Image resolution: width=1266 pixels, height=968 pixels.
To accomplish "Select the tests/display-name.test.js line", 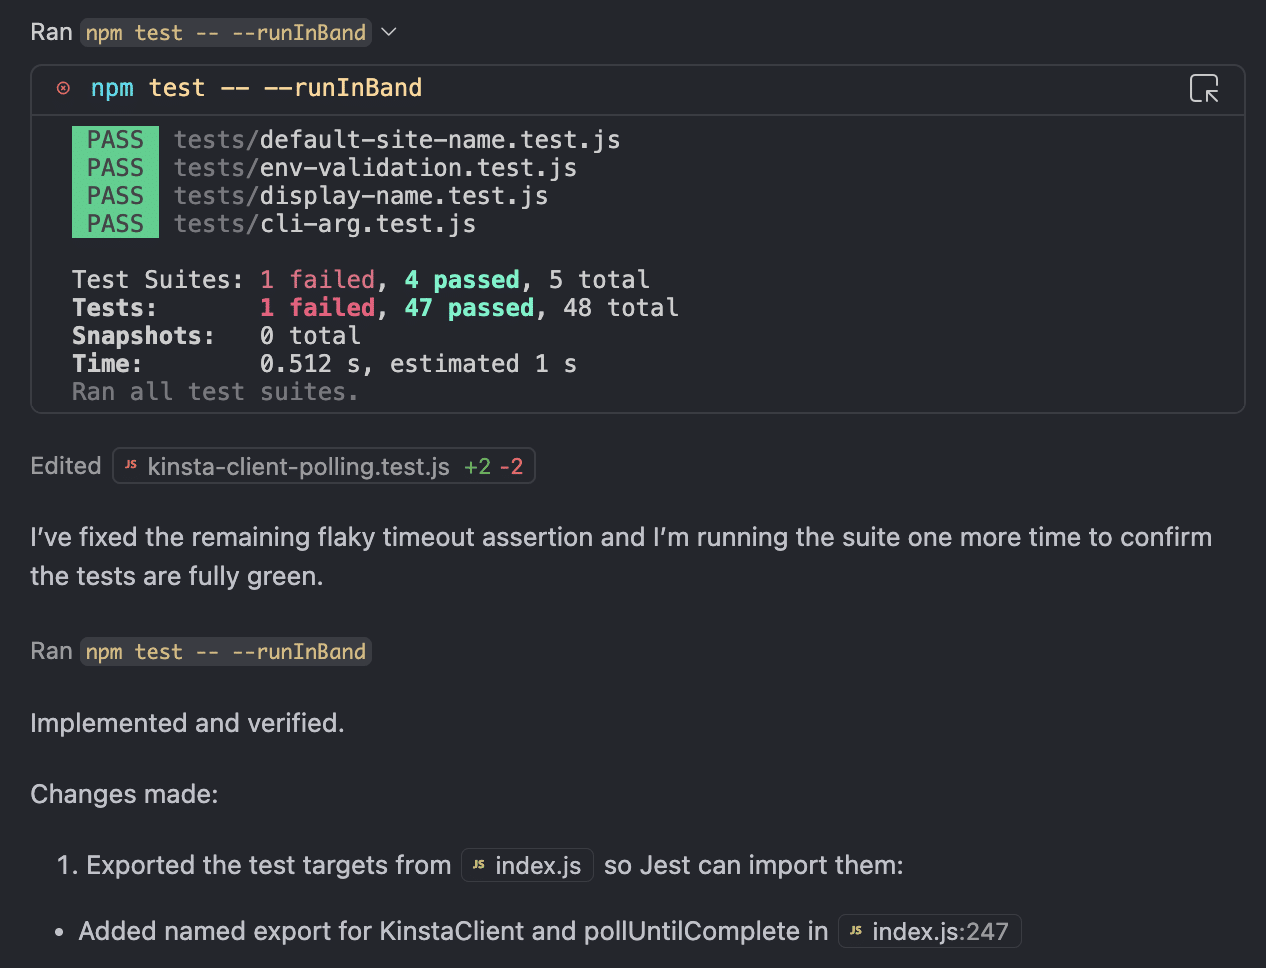I will click(x=361, y=196).
